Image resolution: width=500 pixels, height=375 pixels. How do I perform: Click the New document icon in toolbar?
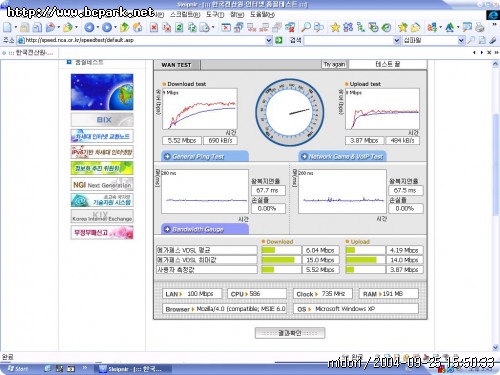(7, 27)
